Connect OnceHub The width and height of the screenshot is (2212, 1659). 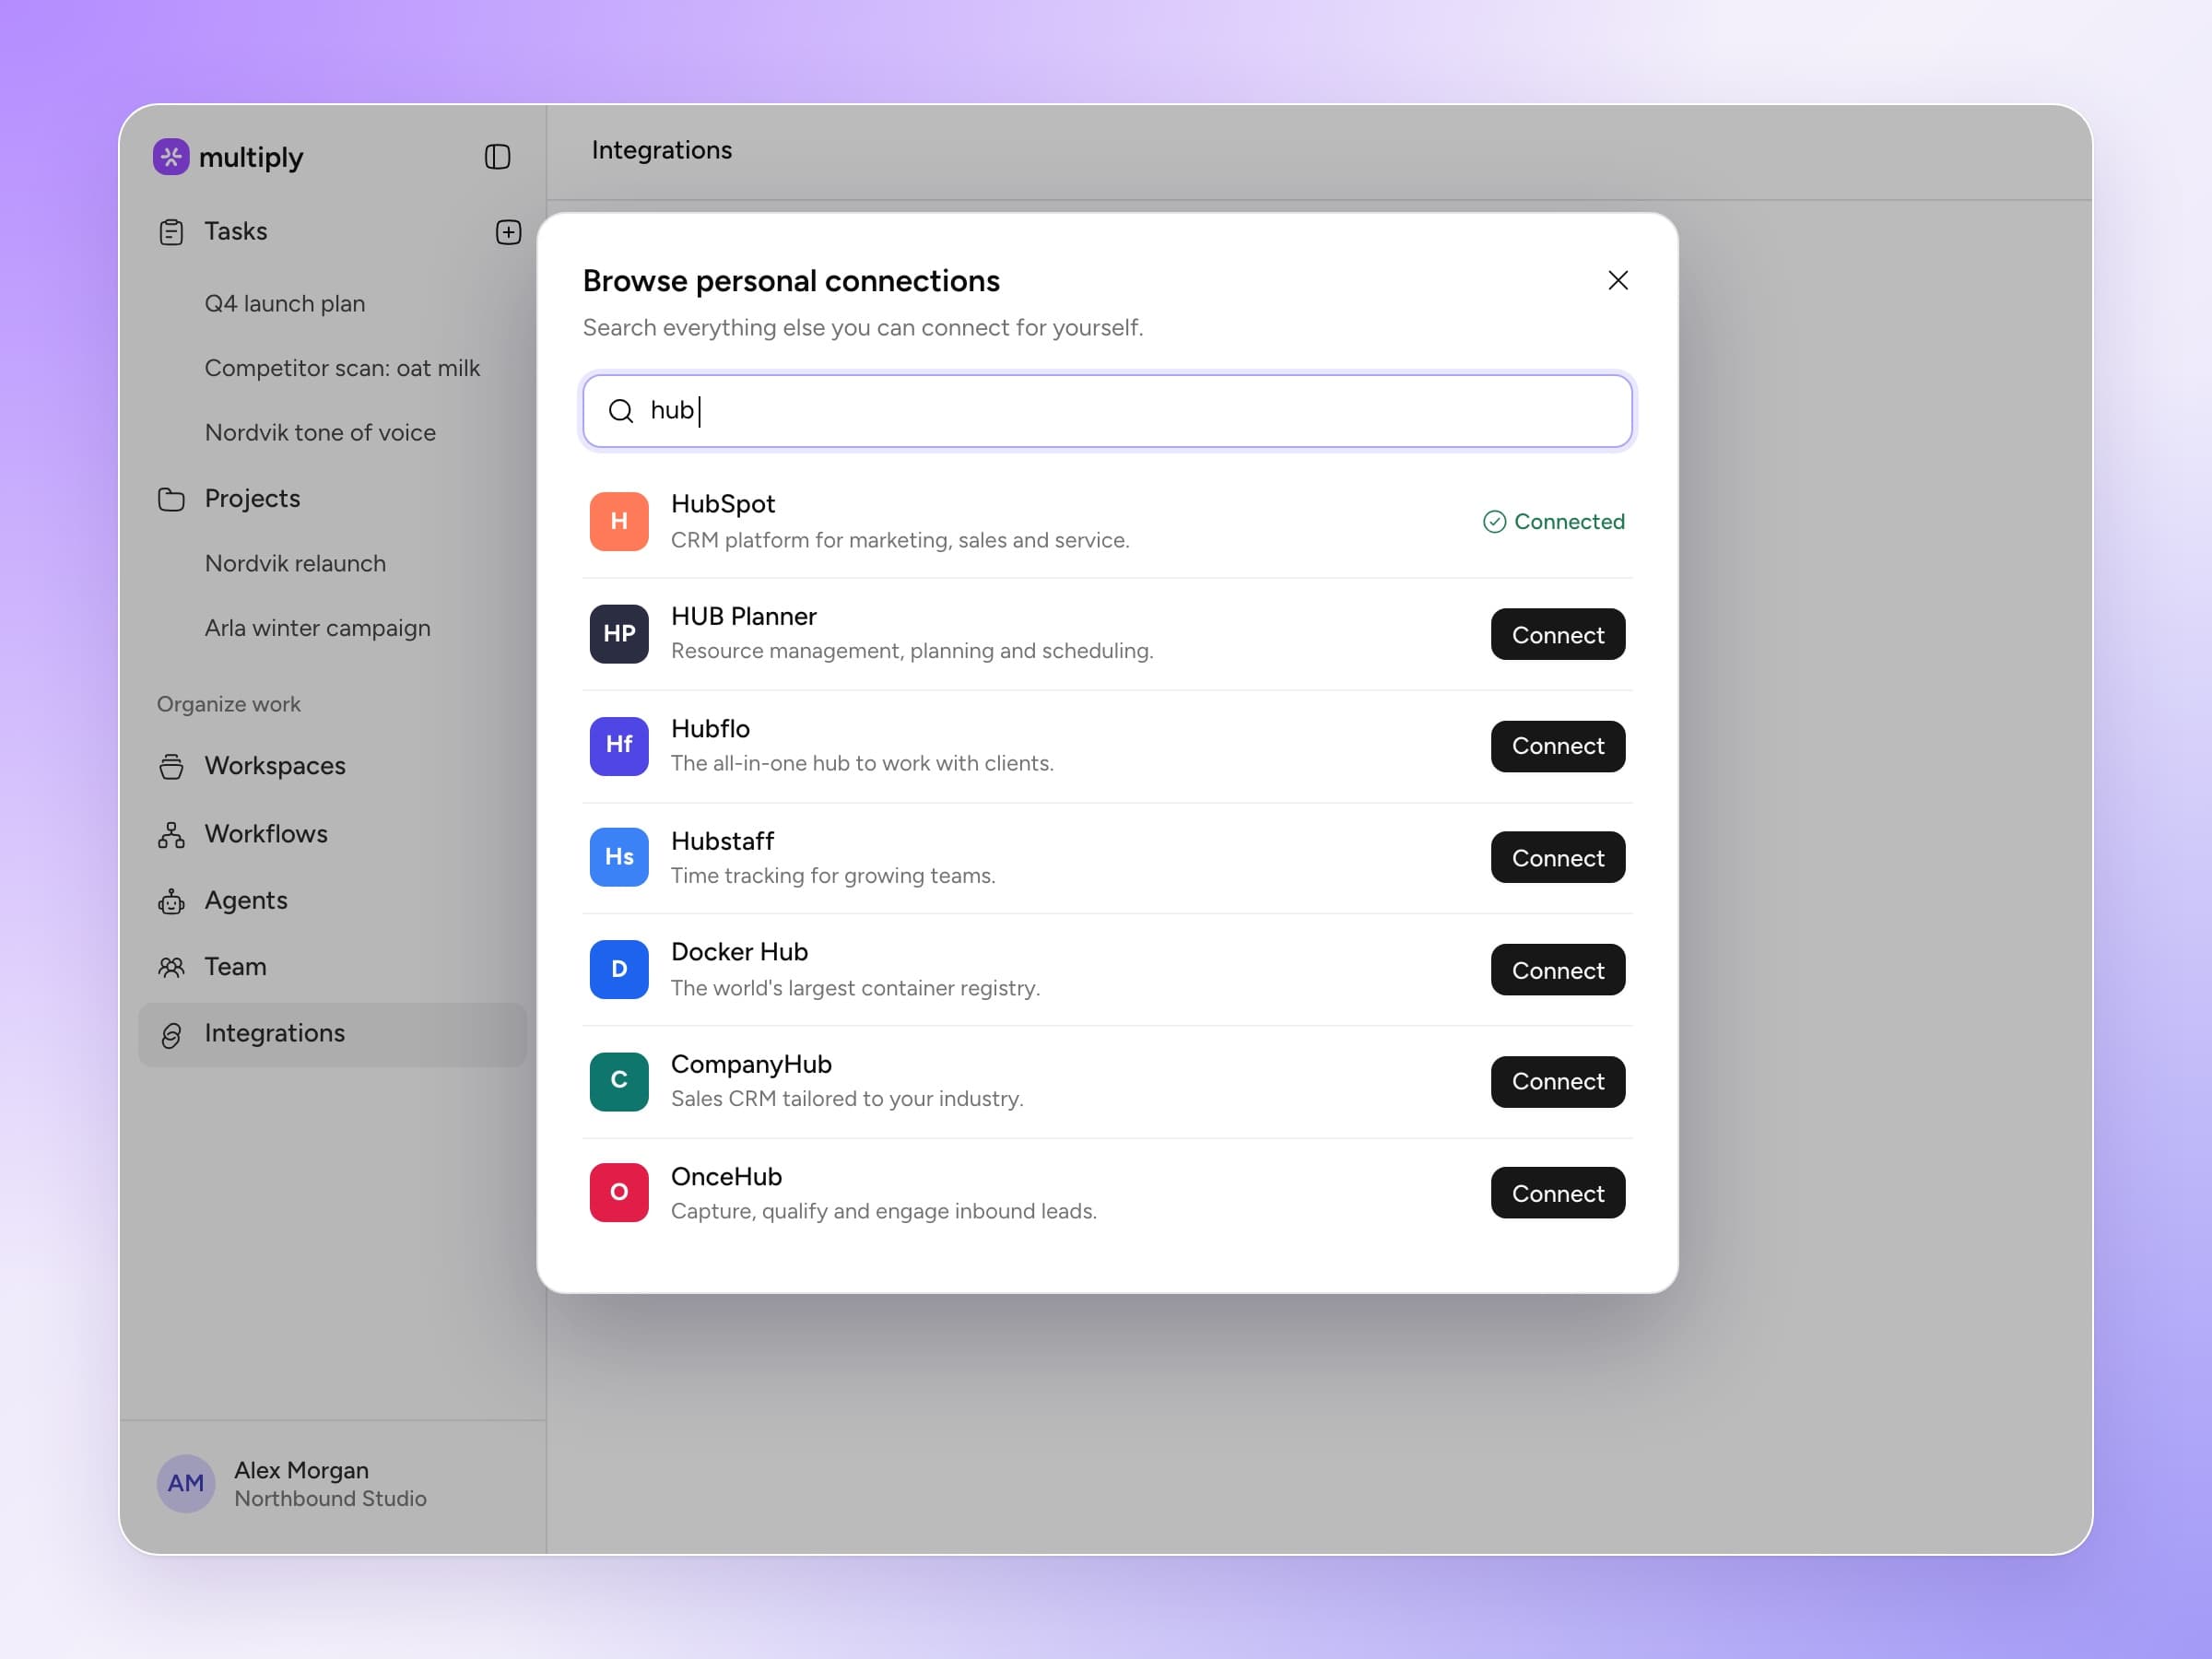[x=1558, y=1193]
